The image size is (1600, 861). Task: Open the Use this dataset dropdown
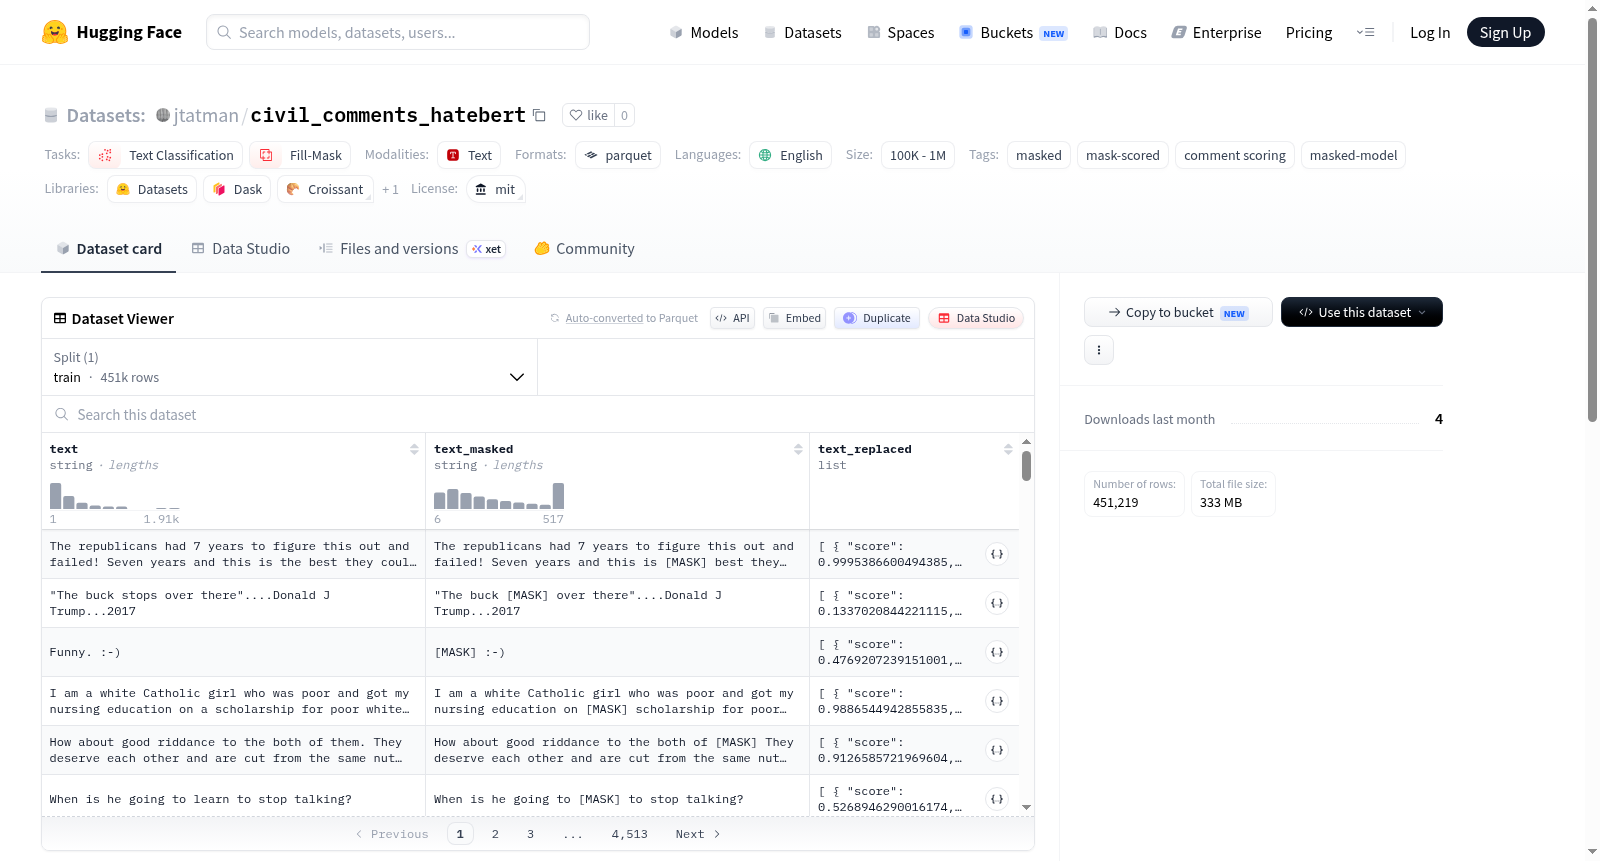click(x=1362, y=312)
